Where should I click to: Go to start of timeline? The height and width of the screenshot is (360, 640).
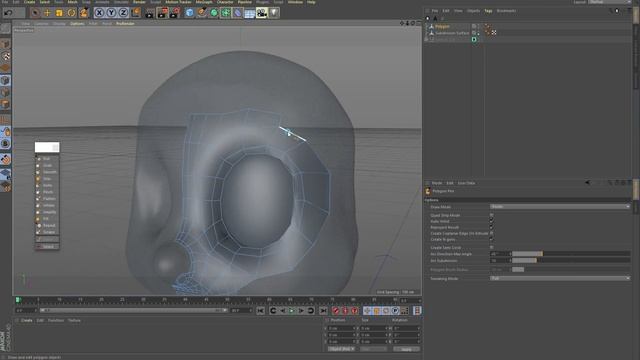pyautogui.click(x=261, y=311)
